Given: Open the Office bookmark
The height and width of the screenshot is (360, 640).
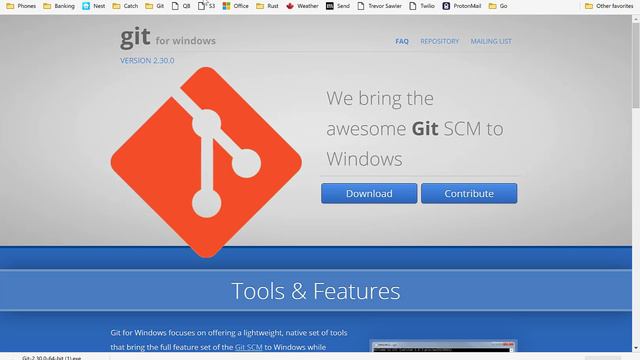Looking at the screenshot, I should pyautogui.click(x=236, y=6).
